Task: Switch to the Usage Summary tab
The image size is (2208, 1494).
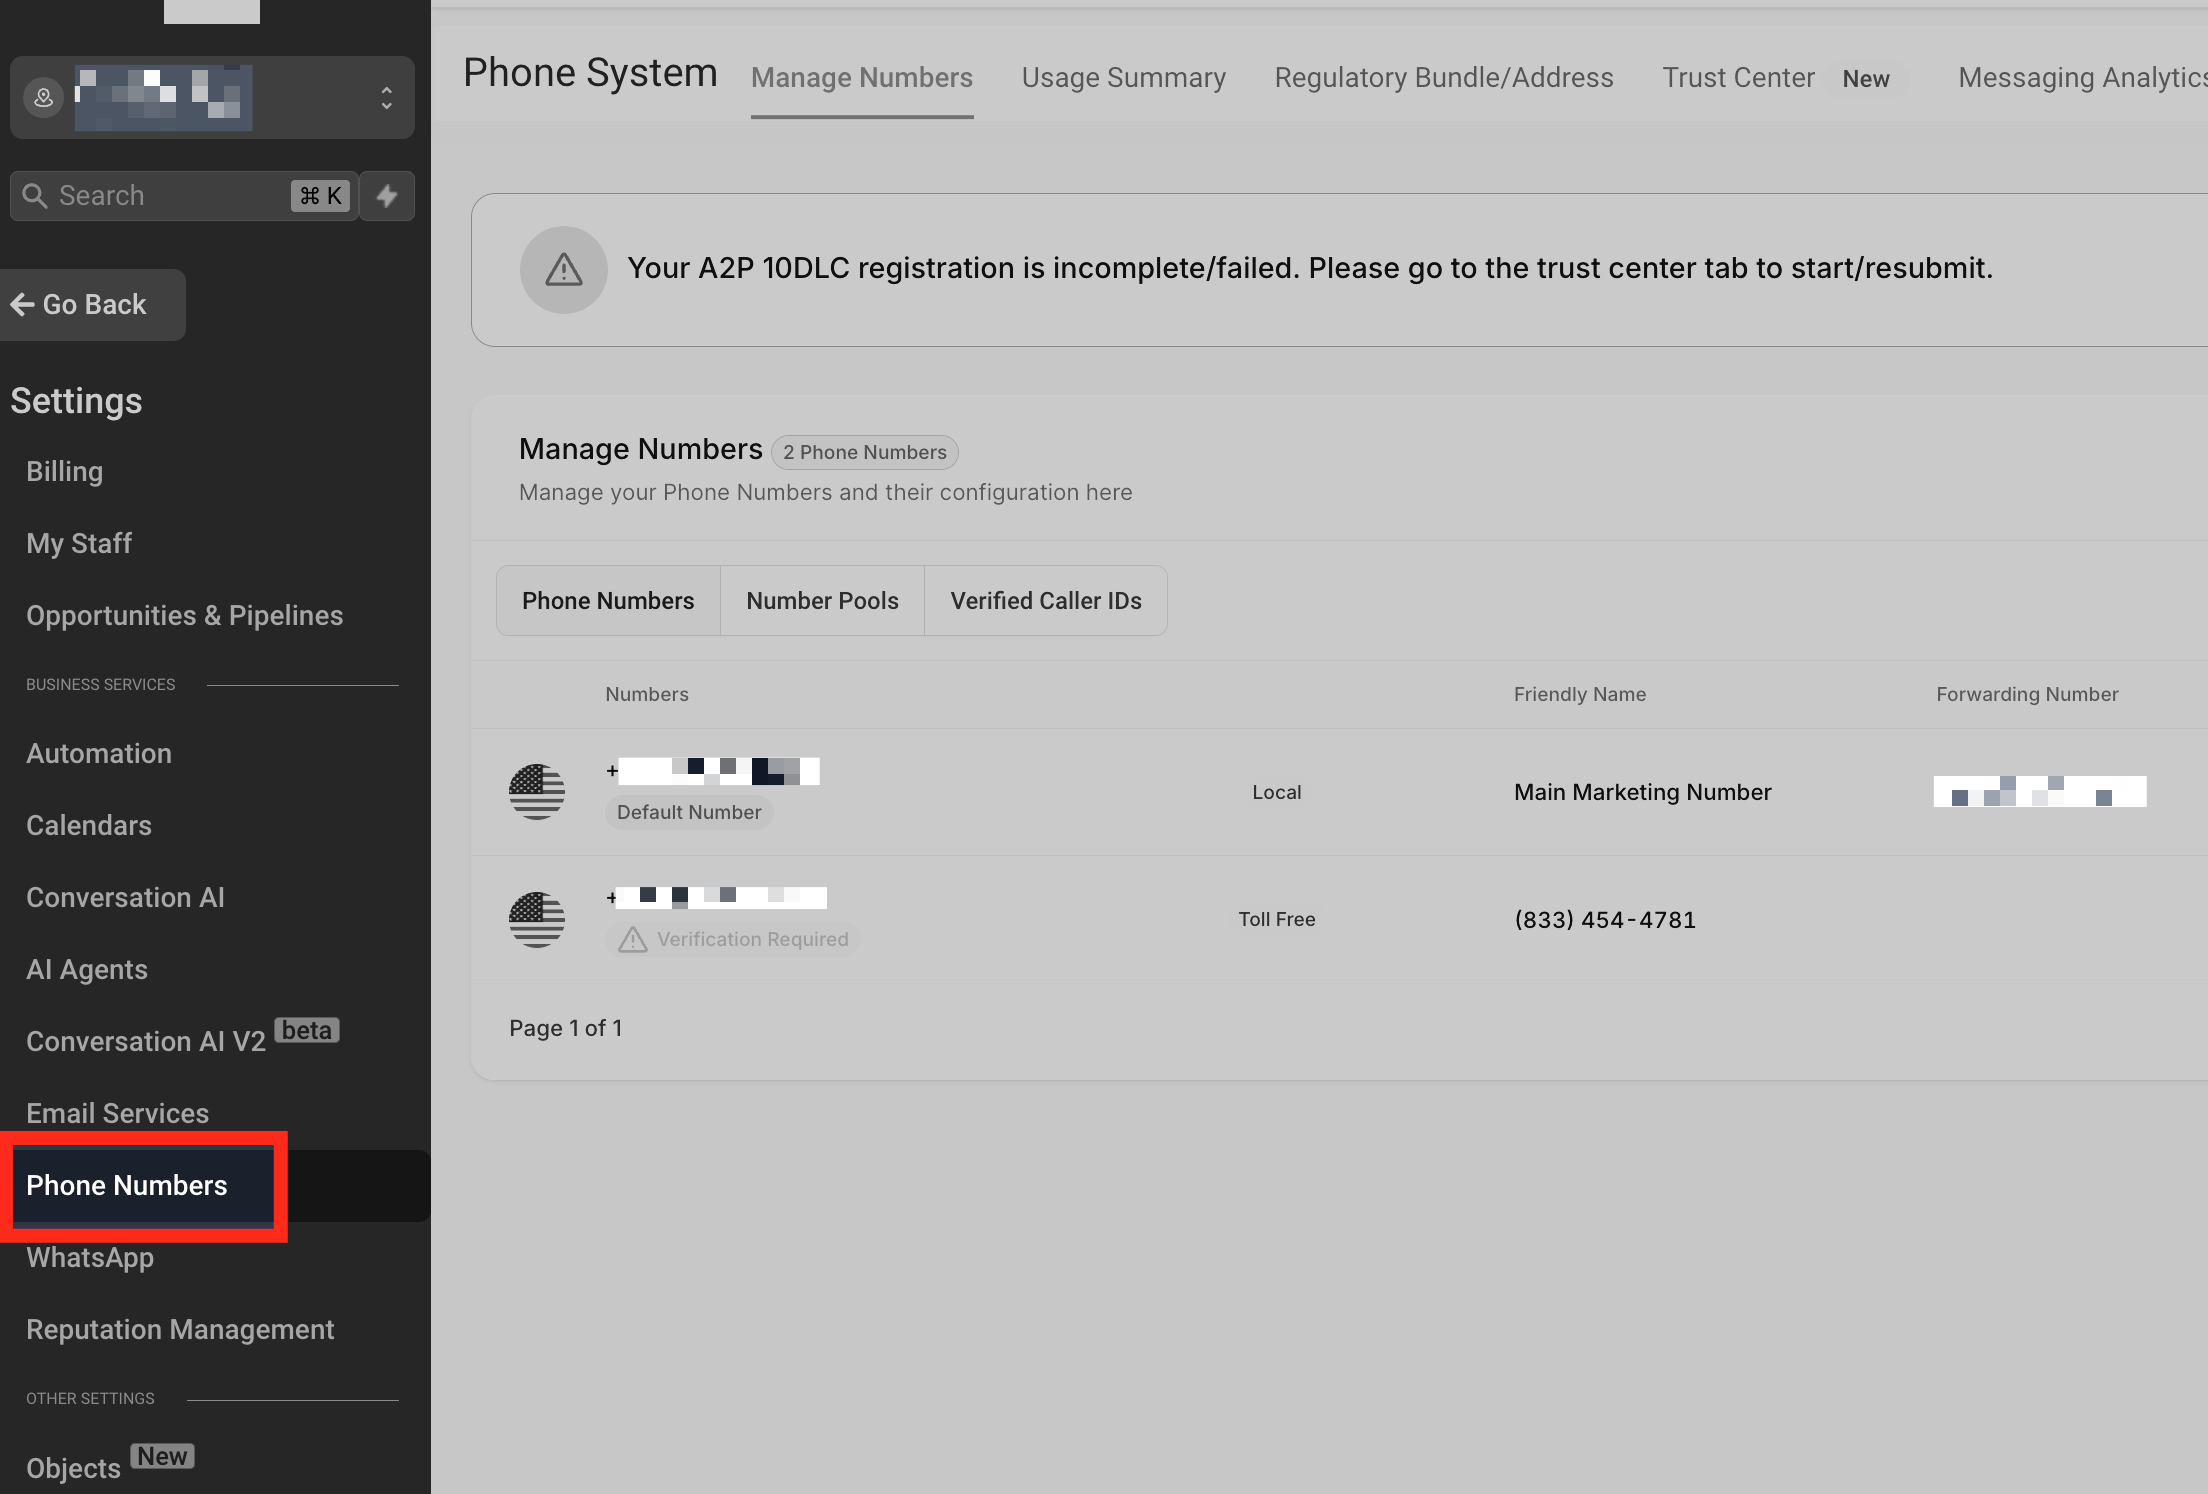Action: pos(1123,78)
